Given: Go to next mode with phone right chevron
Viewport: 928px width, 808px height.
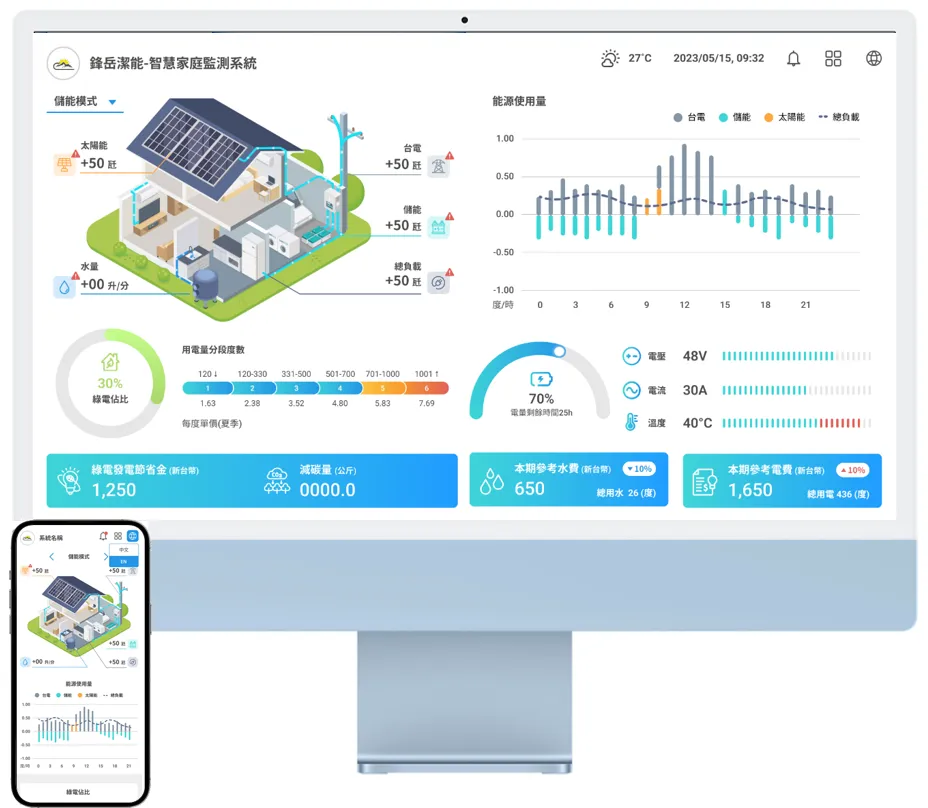Looking at the screenshot, I should [105, 556].
